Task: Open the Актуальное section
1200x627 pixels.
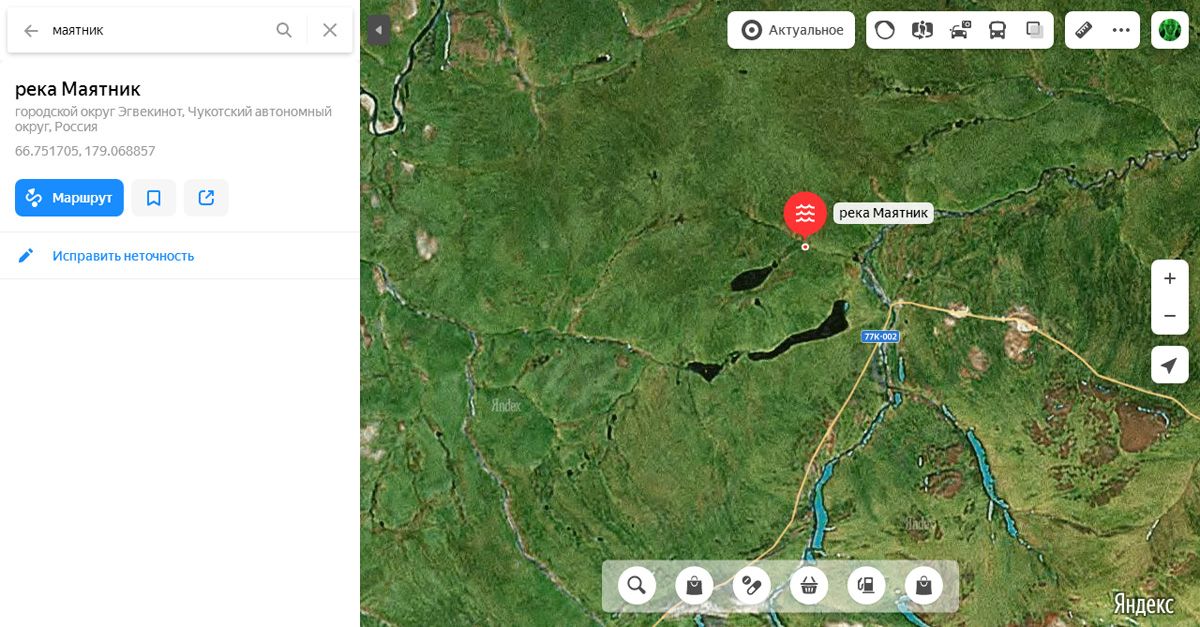Action: [x=791, y=30]
